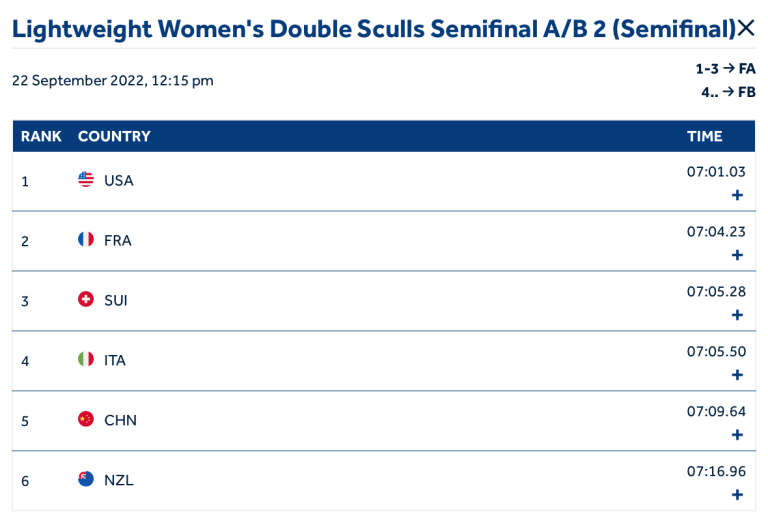Click USA's 07:01.03 finish time
This screenshot has width=768, height=525.
click(x=716, y=172)
